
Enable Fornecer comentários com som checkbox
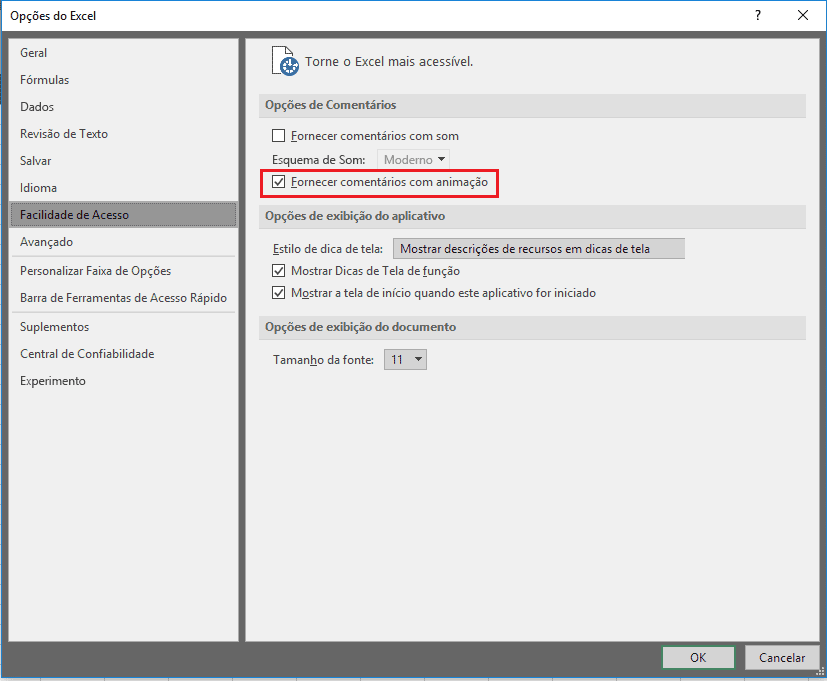pyautogui.click(x=279, y=136)
